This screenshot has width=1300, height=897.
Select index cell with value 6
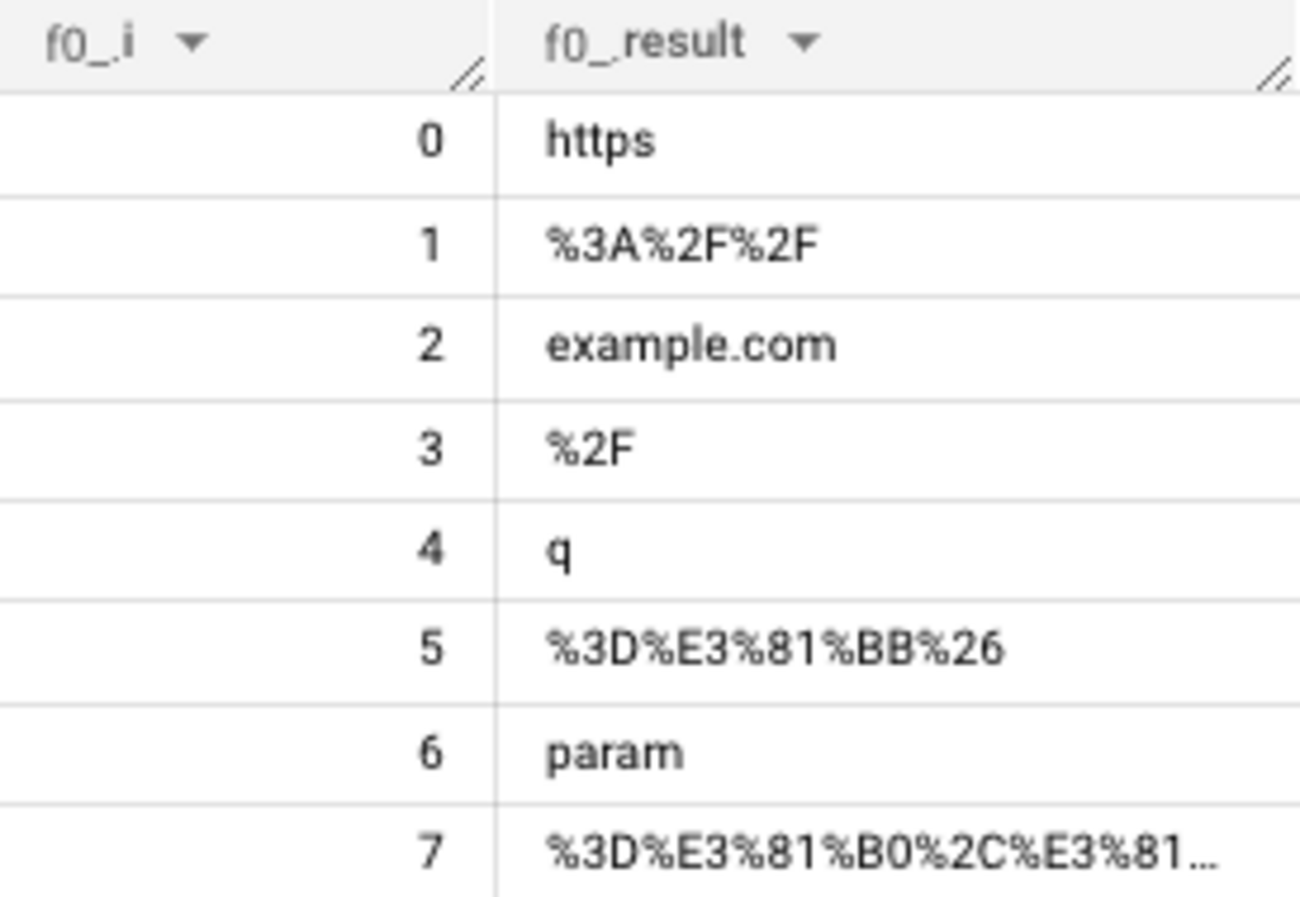point(429,753)
